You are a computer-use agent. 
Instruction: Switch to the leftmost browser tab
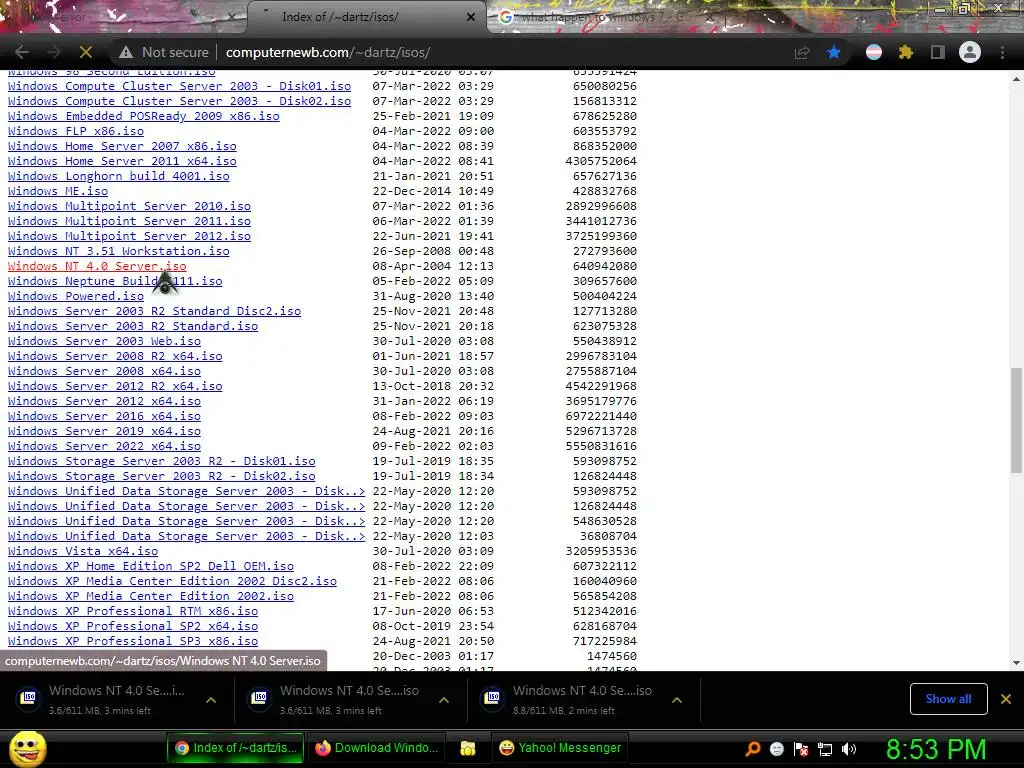(x=118, y=17)
